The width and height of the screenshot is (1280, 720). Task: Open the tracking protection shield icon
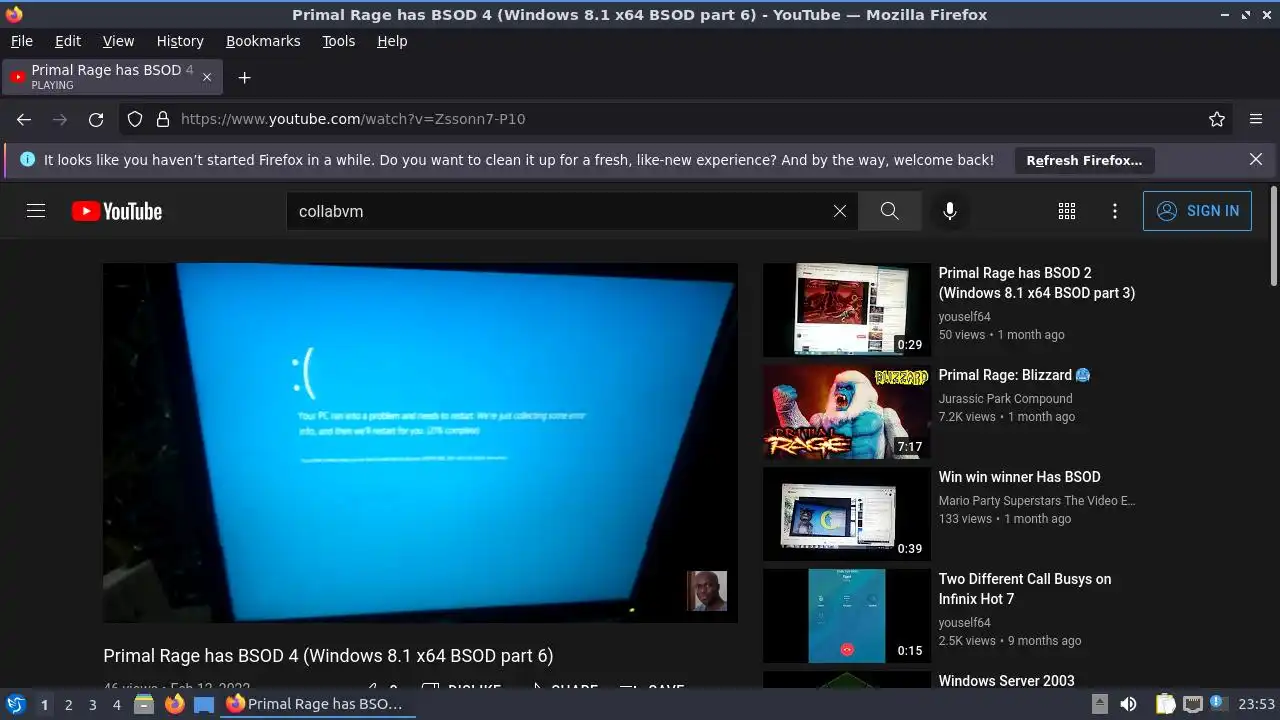(135, 119)
